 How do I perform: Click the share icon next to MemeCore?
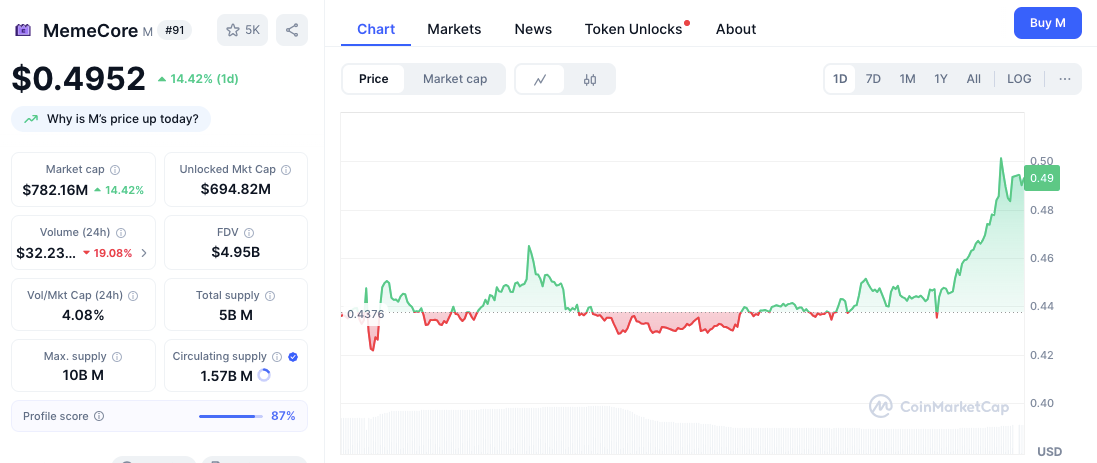pos(292,30)
